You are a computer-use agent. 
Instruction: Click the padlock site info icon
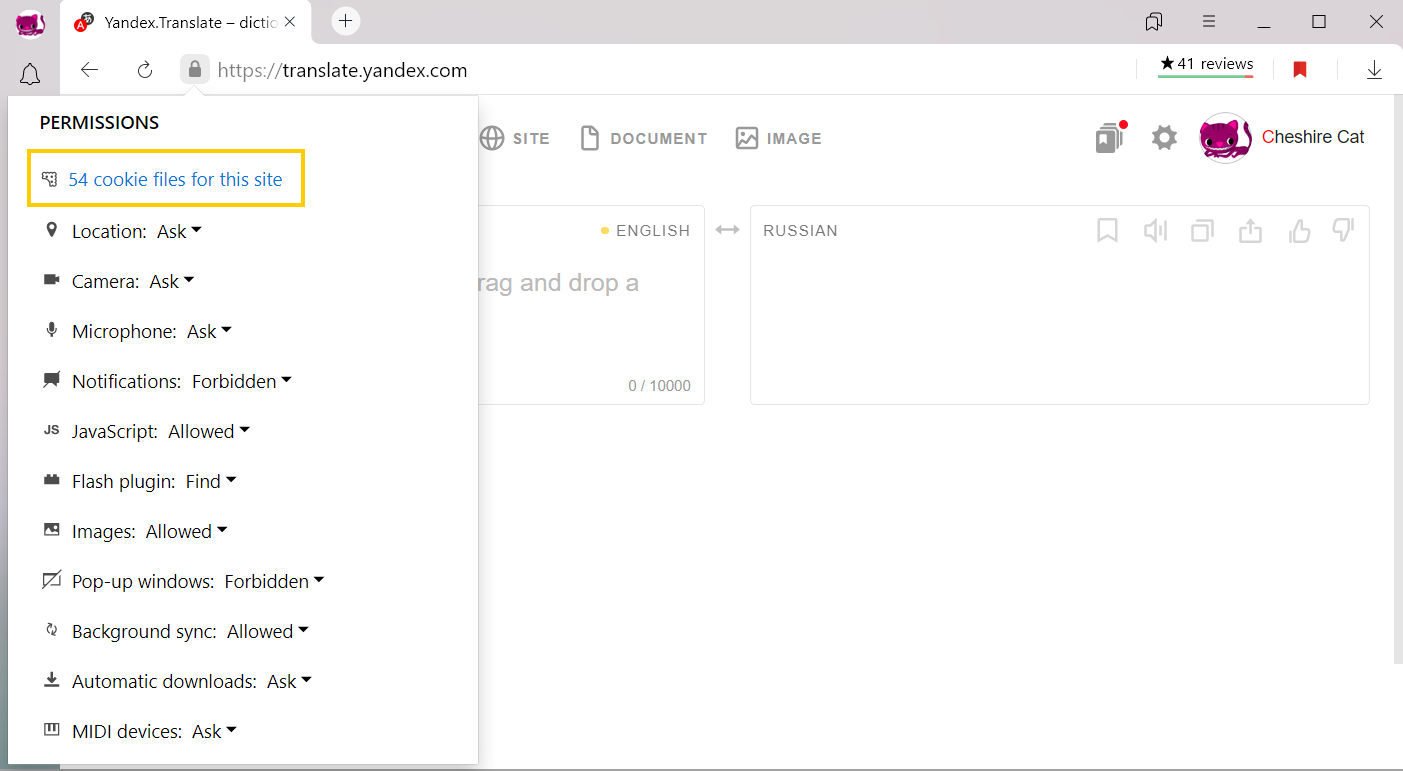(195, 70)
